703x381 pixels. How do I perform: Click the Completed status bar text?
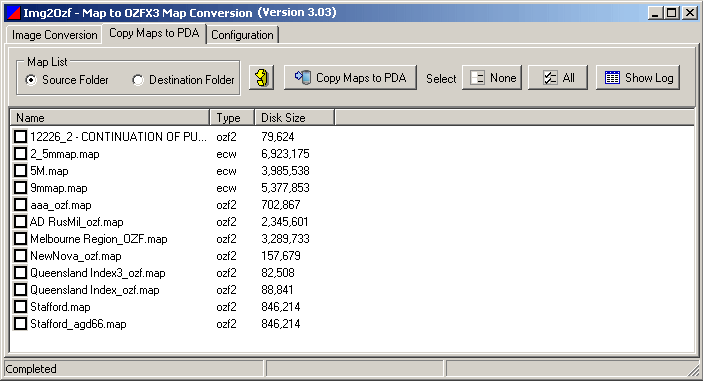(x=31, y=369)
